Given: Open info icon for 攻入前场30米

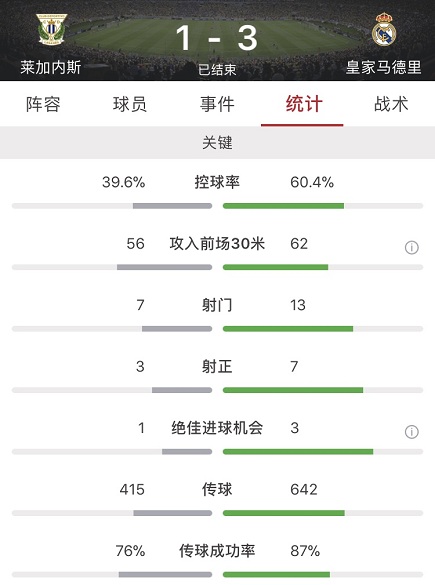Looking at the screenshot, I should [x=411, y=247].
